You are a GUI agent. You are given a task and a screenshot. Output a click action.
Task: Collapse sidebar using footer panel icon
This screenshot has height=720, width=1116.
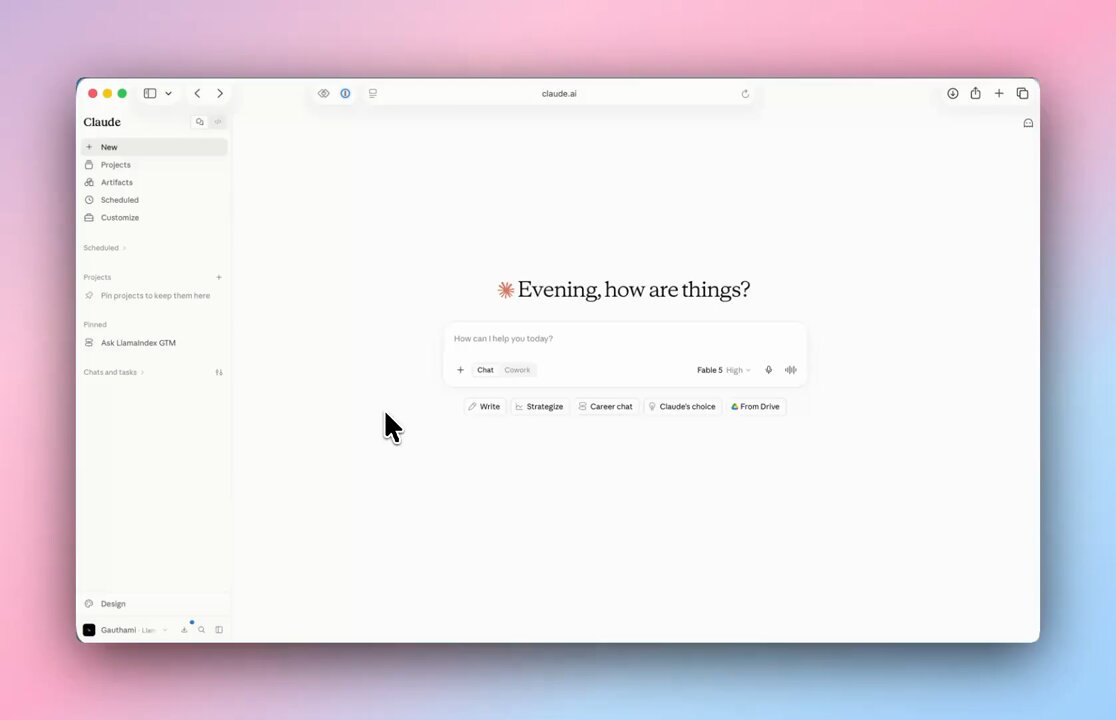pos(219,630)
